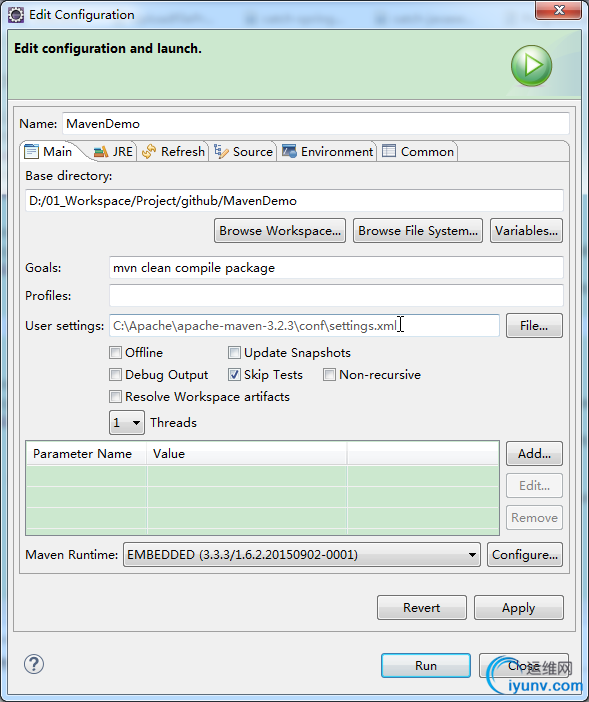Click the Configure... Maven runtime button
The image size is (589, 702).
[x=525, y=555]
